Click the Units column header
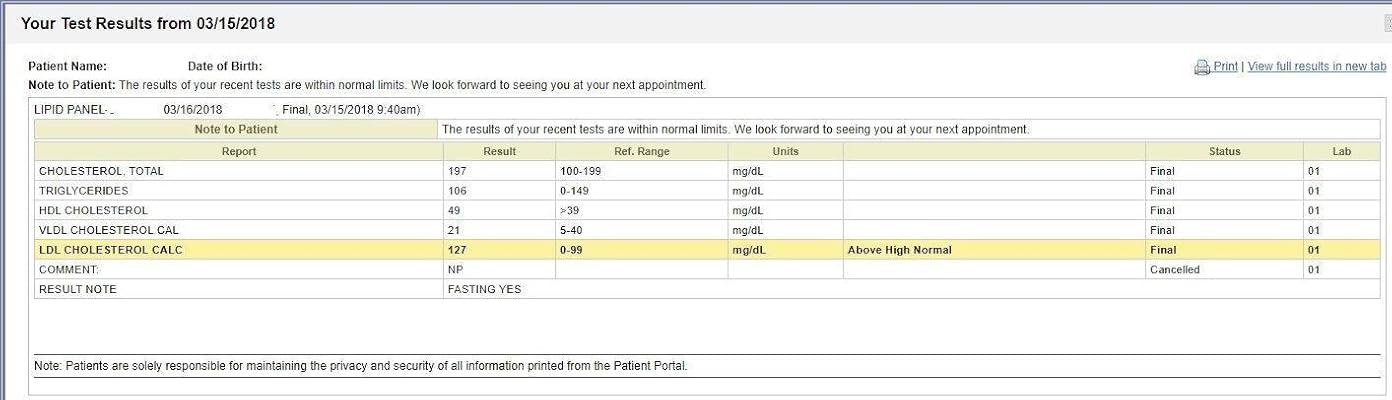 click(x=785, y=152)
